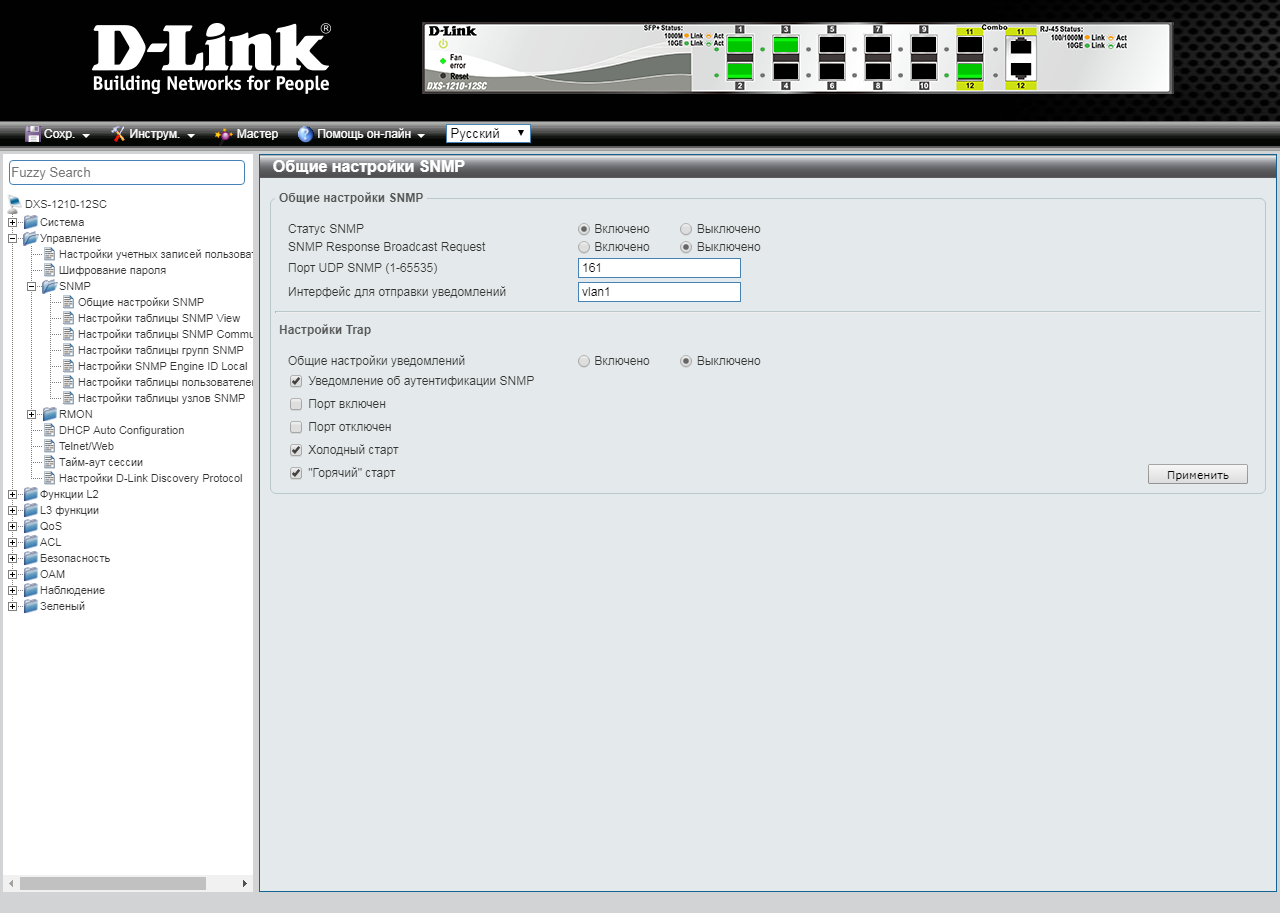Collapse the Управление tree node
Screen dimensions: 1280x913
(x=12, y=238)
